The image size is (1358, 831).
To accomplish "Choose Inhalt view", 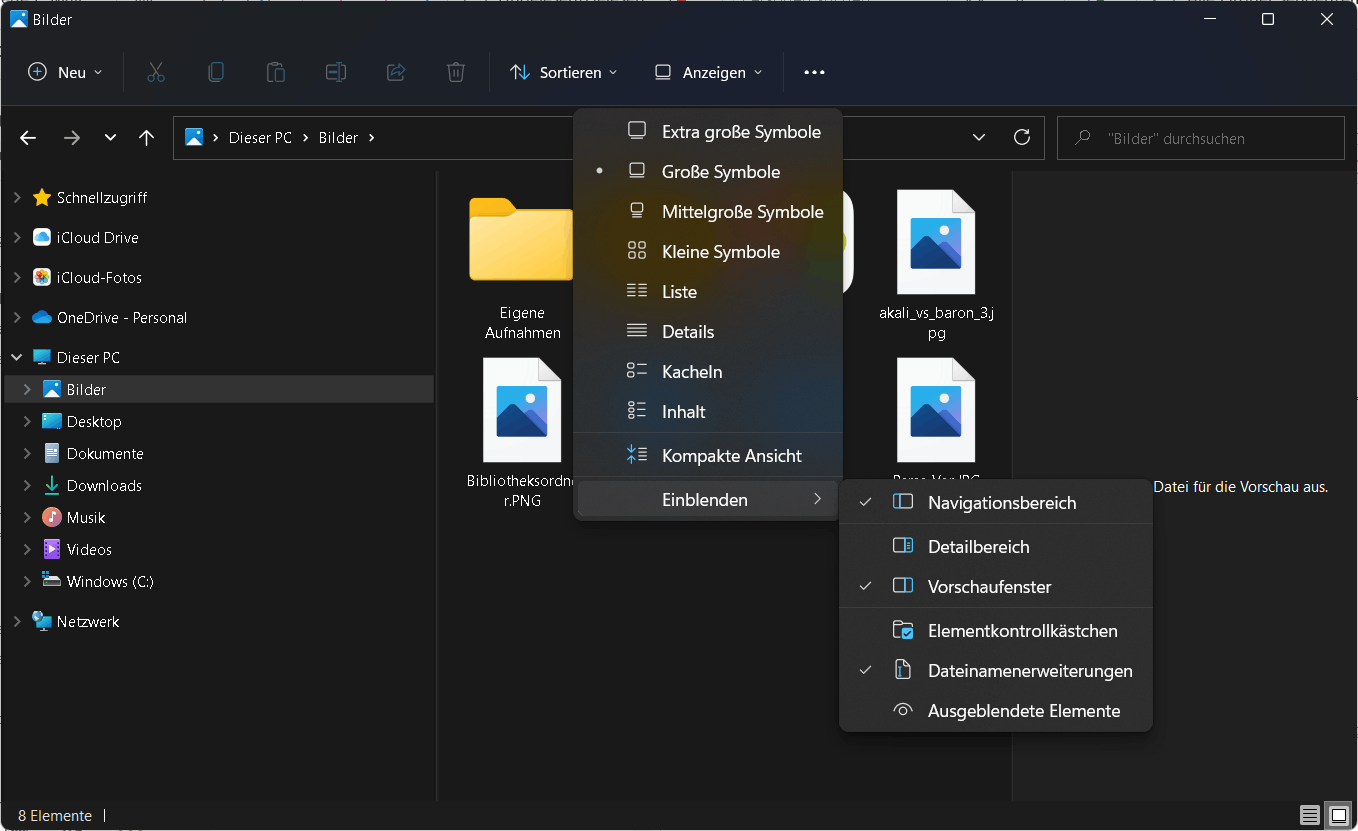I will [x=708, y=412].
